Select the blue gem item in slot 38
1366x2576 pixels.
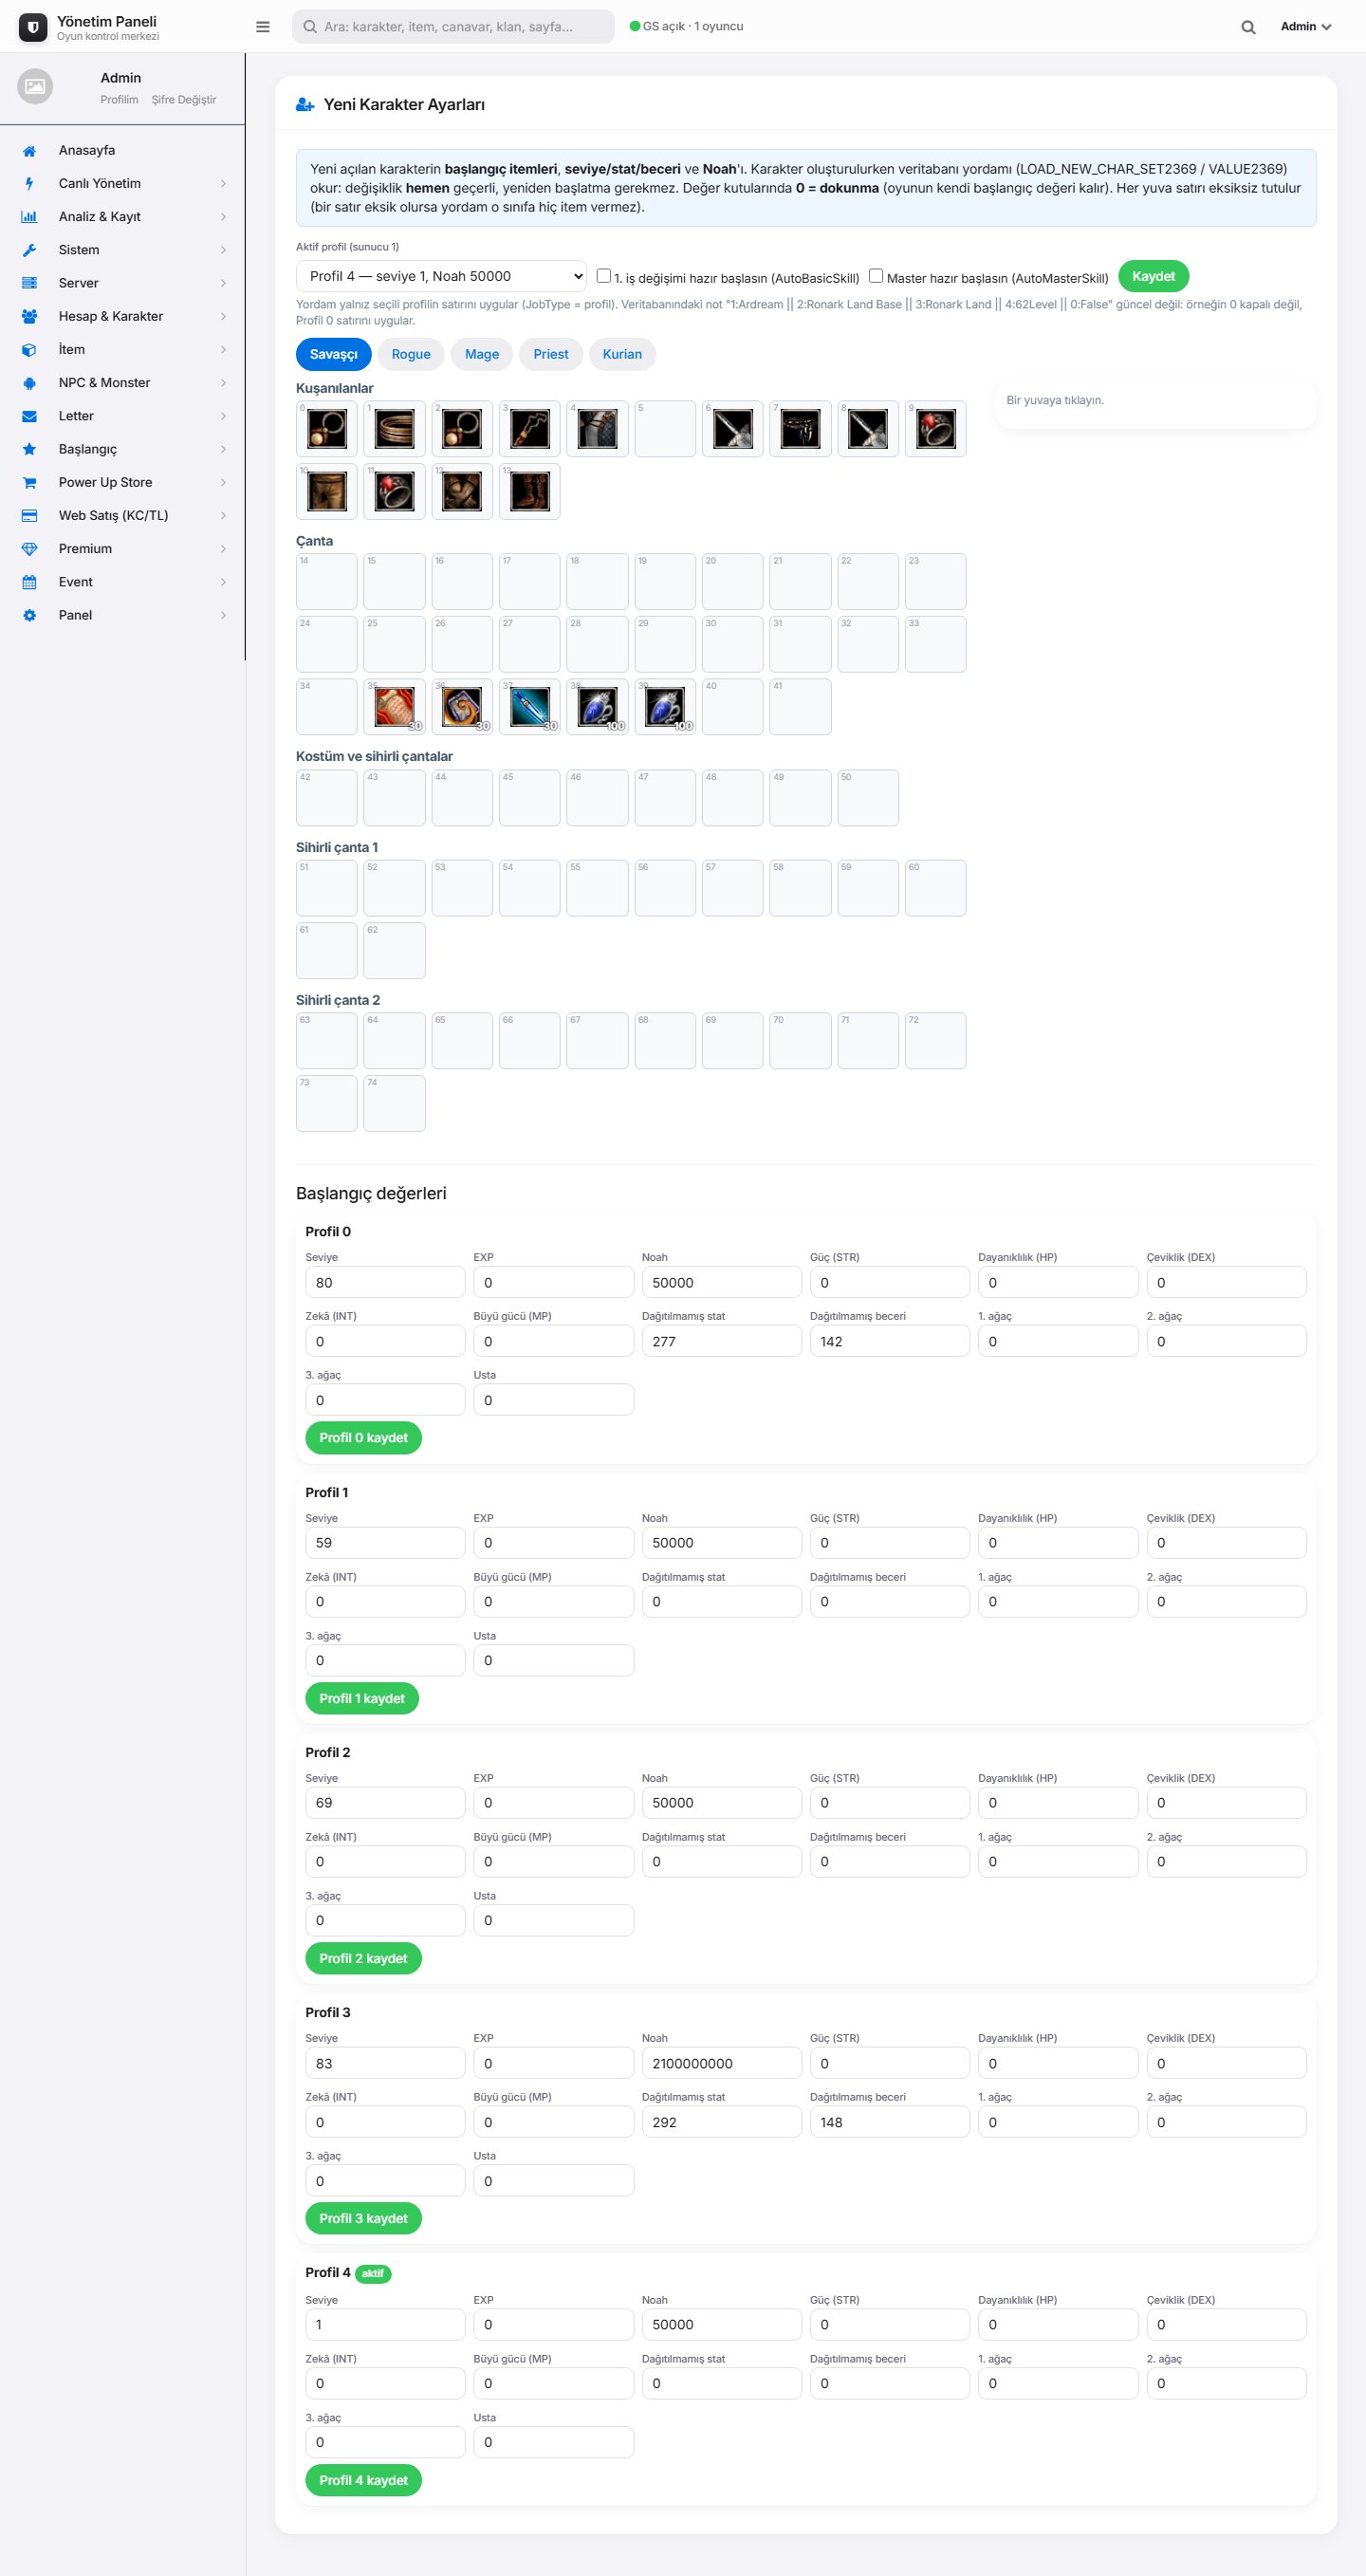coord(597,707)
